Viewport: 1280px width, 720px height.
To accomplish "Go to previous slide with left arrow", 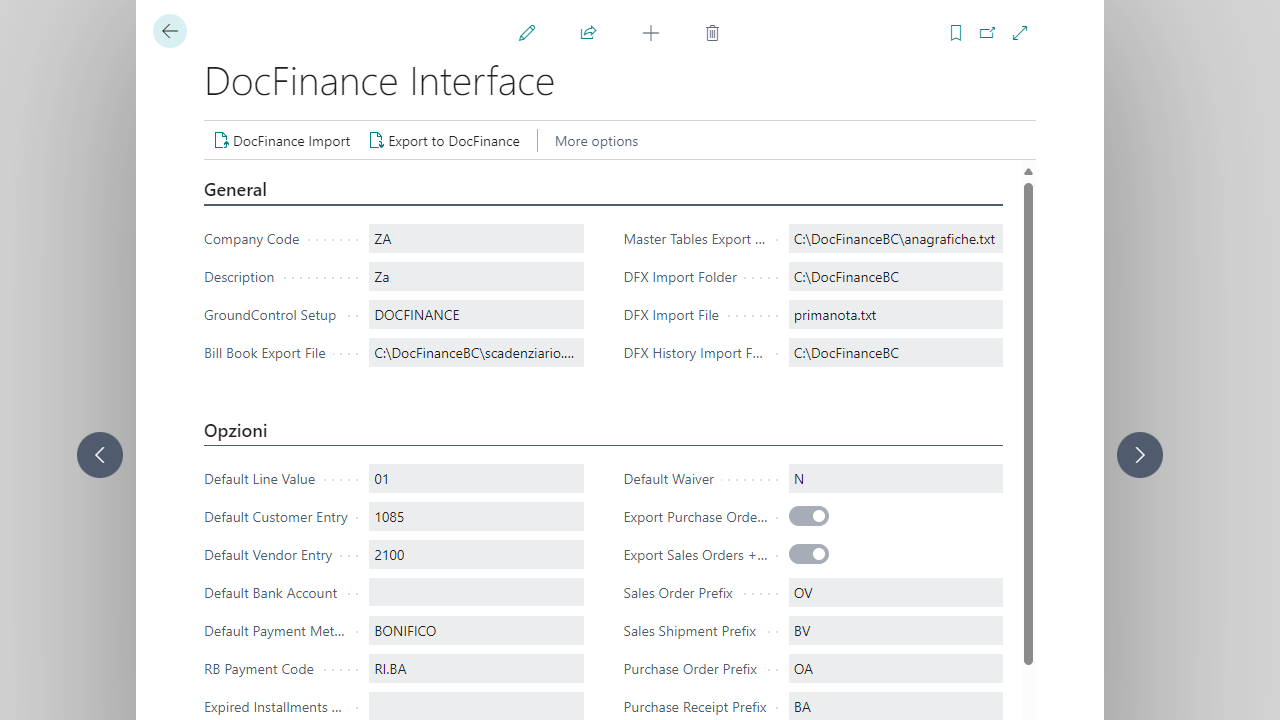I will pyautogui.click(x=100, y=455).
